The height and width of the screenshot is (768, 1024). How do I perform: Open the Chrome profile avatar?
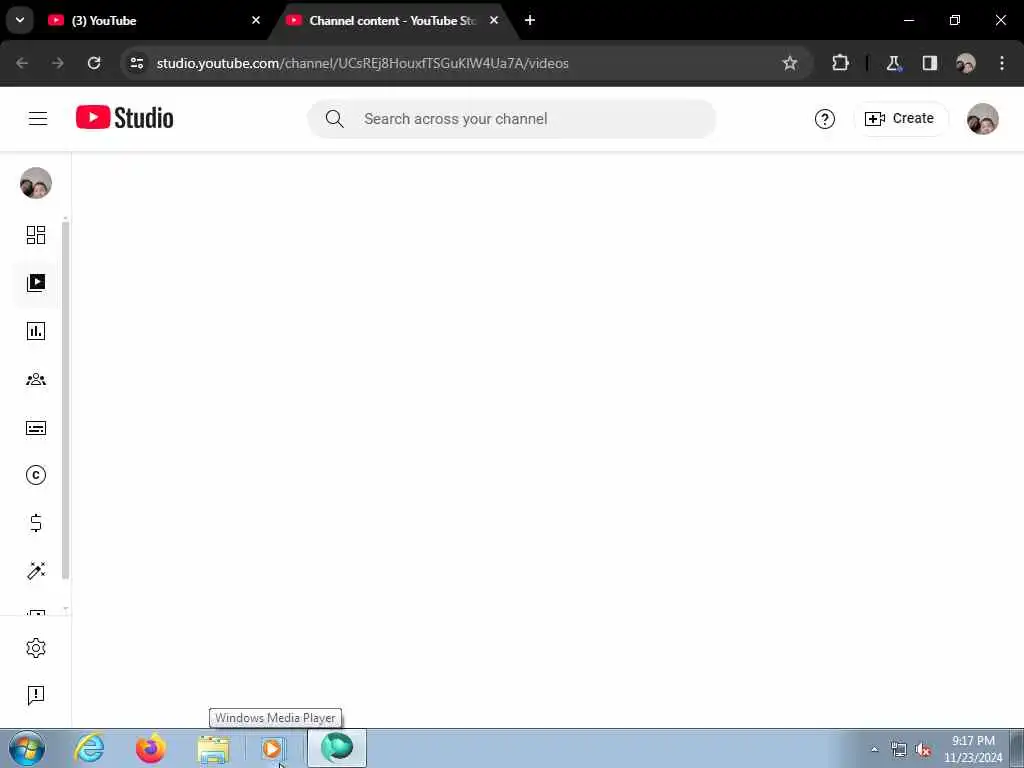965,63
